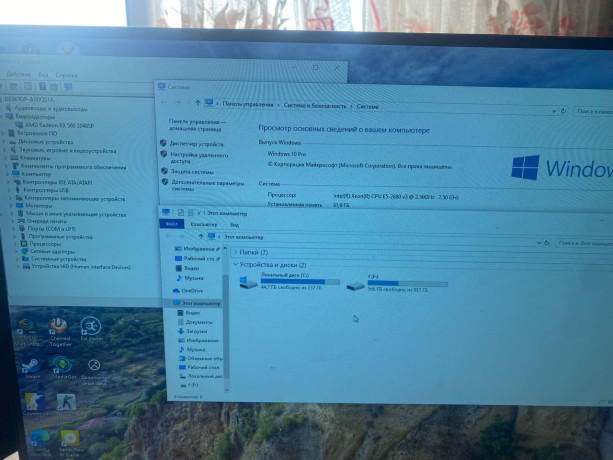Viewport: 613px width, 460px height.
Task: Select F: drive in Explorer sidebar
Action: pos(189,385)
